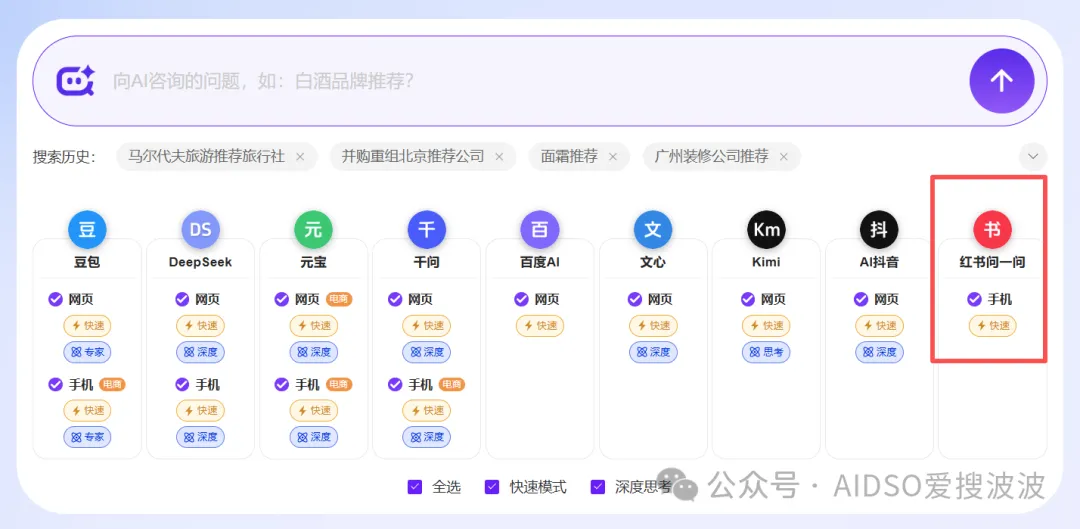Image resolution: width=1080 pixels, height=529 pixels.
Task: Remove 马尔代夫旅游推荐旅行社 from search history
Action: [x=300, y=156]
